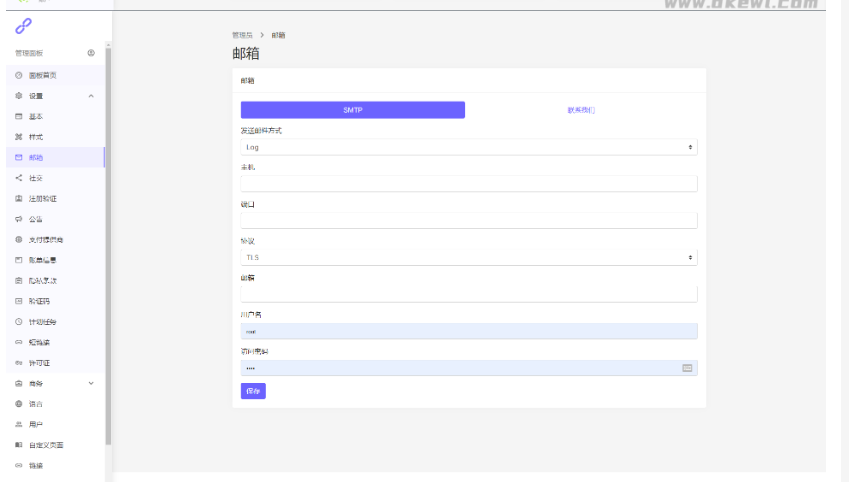
Task: Click the 用户 person icon in the sidebar
Action: click(x=19, y=424)
